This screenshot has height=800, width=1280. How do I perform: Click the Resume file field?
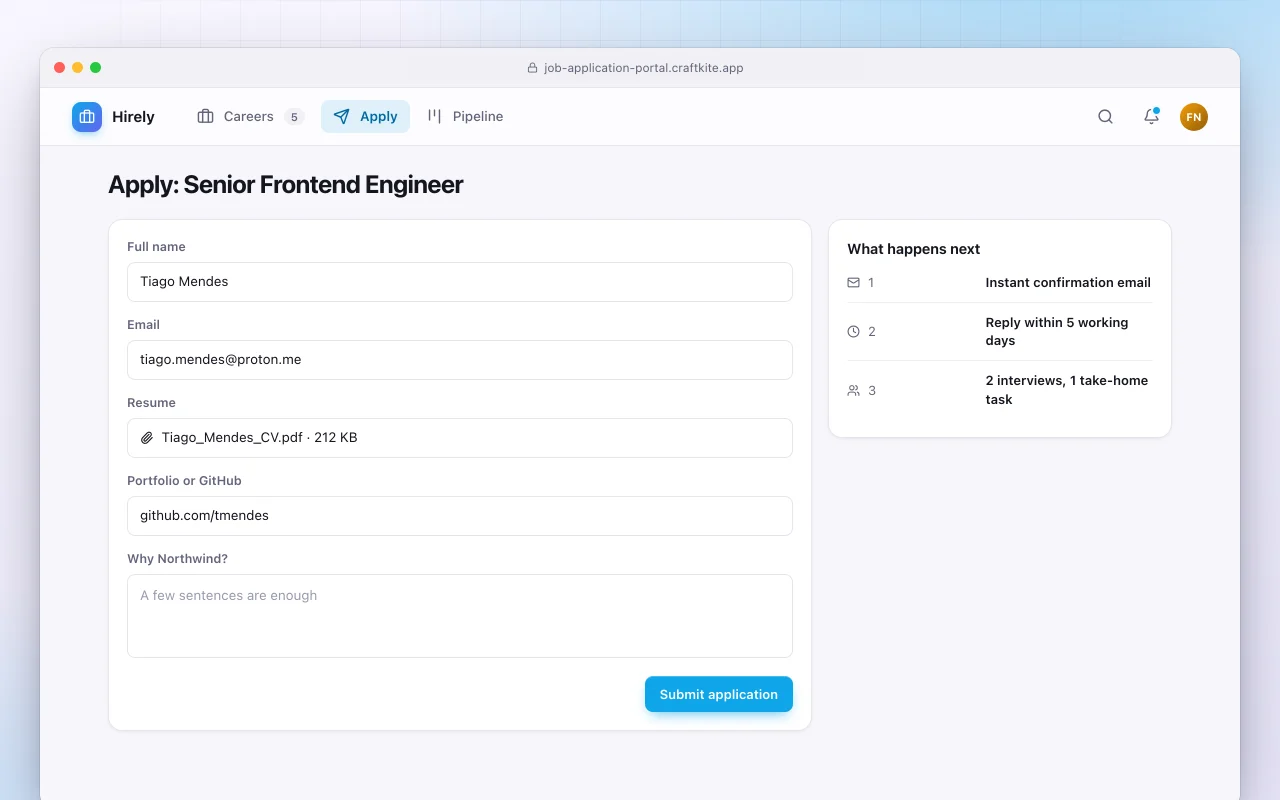pyautogui.click(x=460, y=438)
